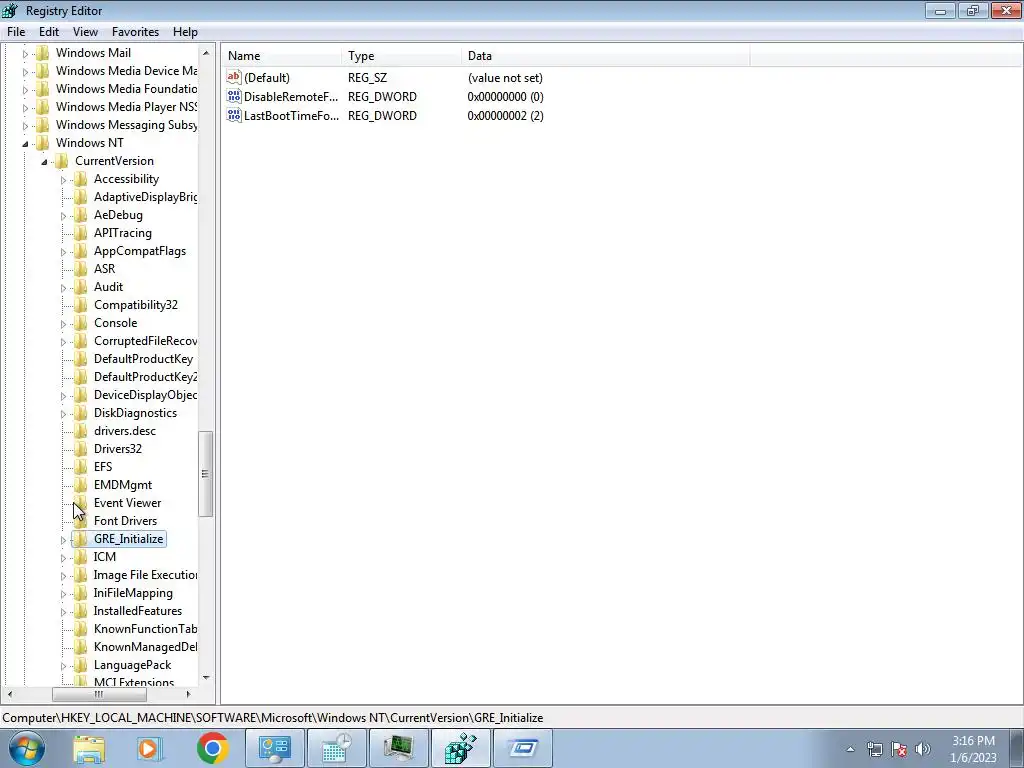Expand the Audit key
1024x768 pixels.
(x=63, y=287)
